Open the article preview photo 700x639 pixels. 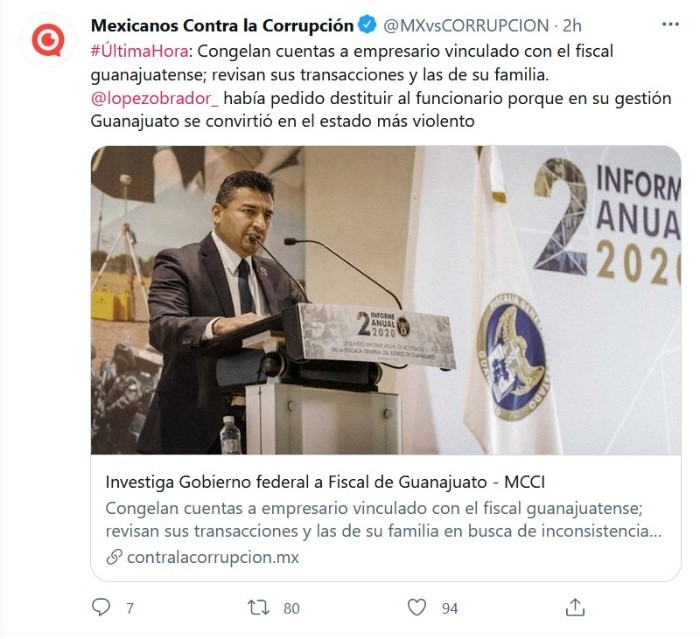click(386, 300)
